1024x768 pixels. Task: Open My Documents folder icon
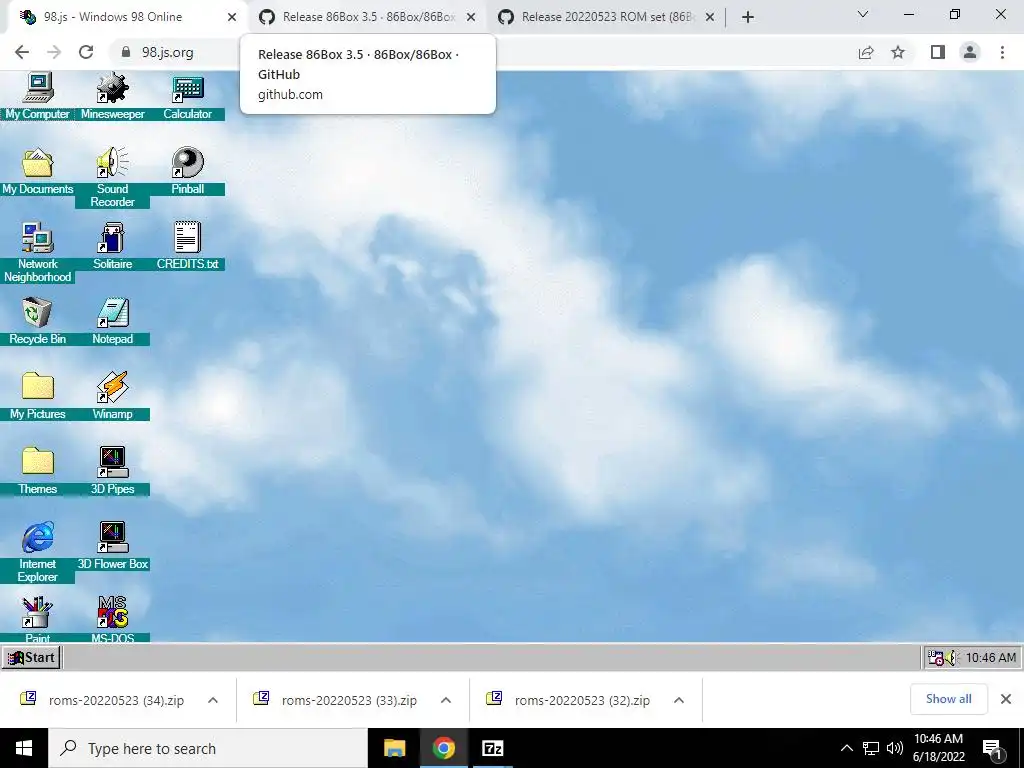(x=37, y=172)
